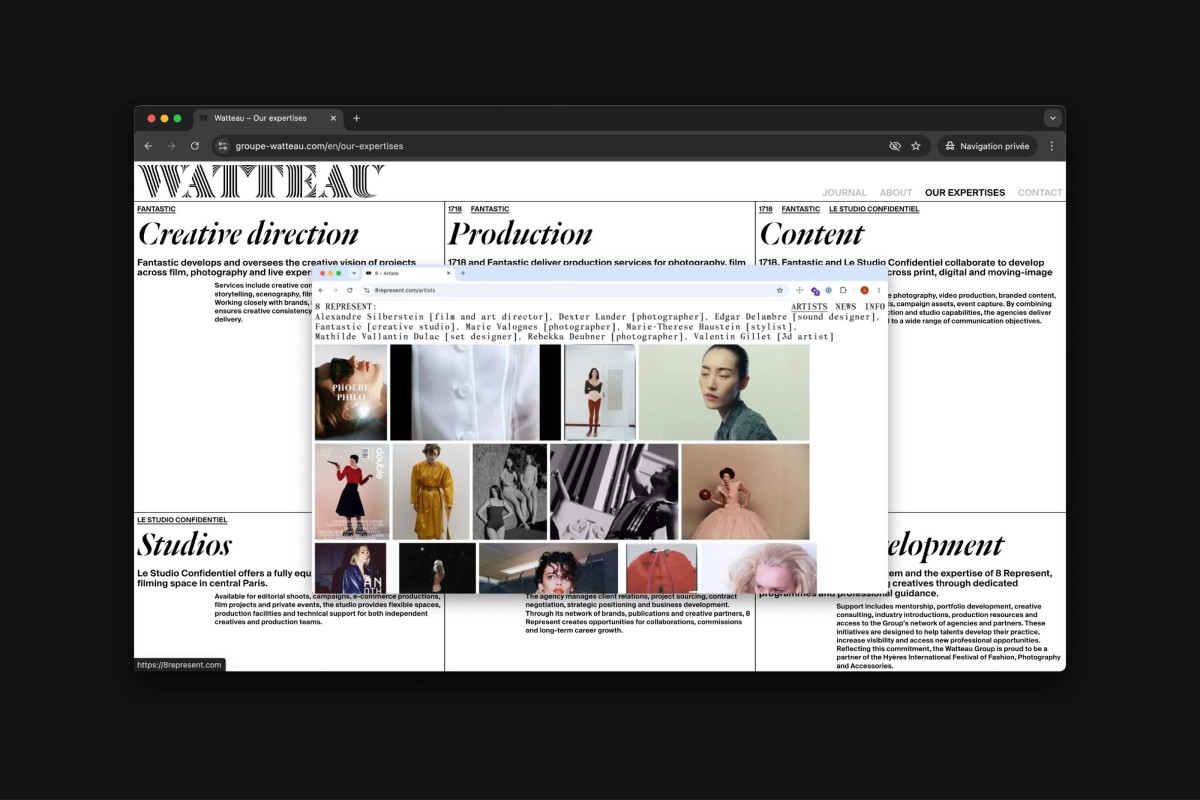Click the 1718 tag above Production
This screenshot has height=800, width=1200.
[455, 209]
